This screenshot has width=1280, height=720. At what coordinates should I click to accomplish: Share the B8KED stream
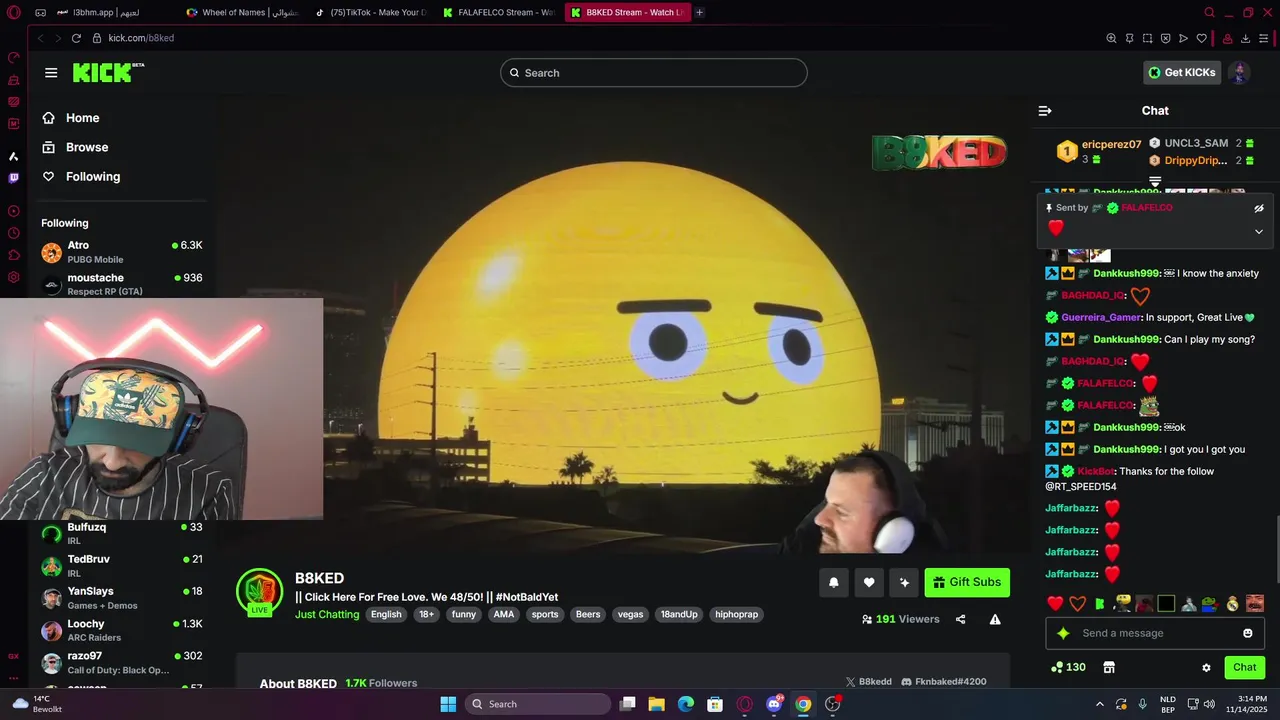[x=960, y=619]
